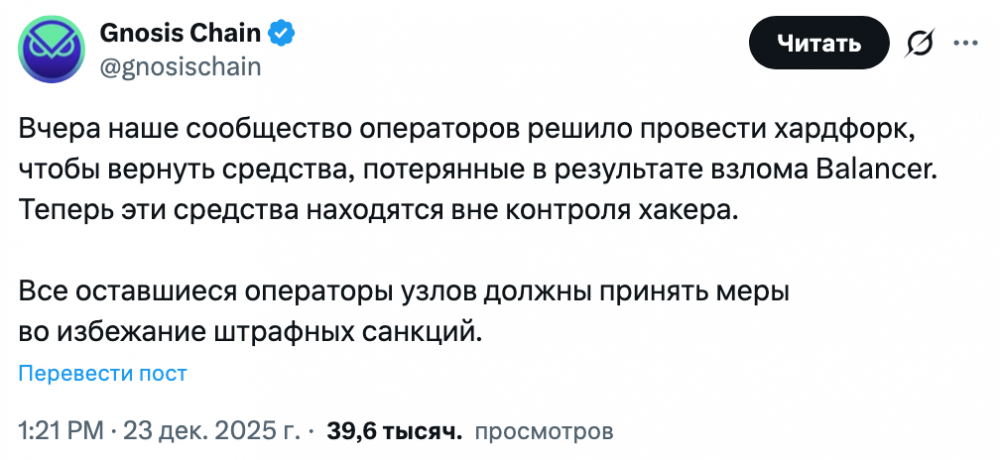Viewport: 1000px width, 460px height.
Task: Click the Перевести пост translate link
Action: click(103, 373)
